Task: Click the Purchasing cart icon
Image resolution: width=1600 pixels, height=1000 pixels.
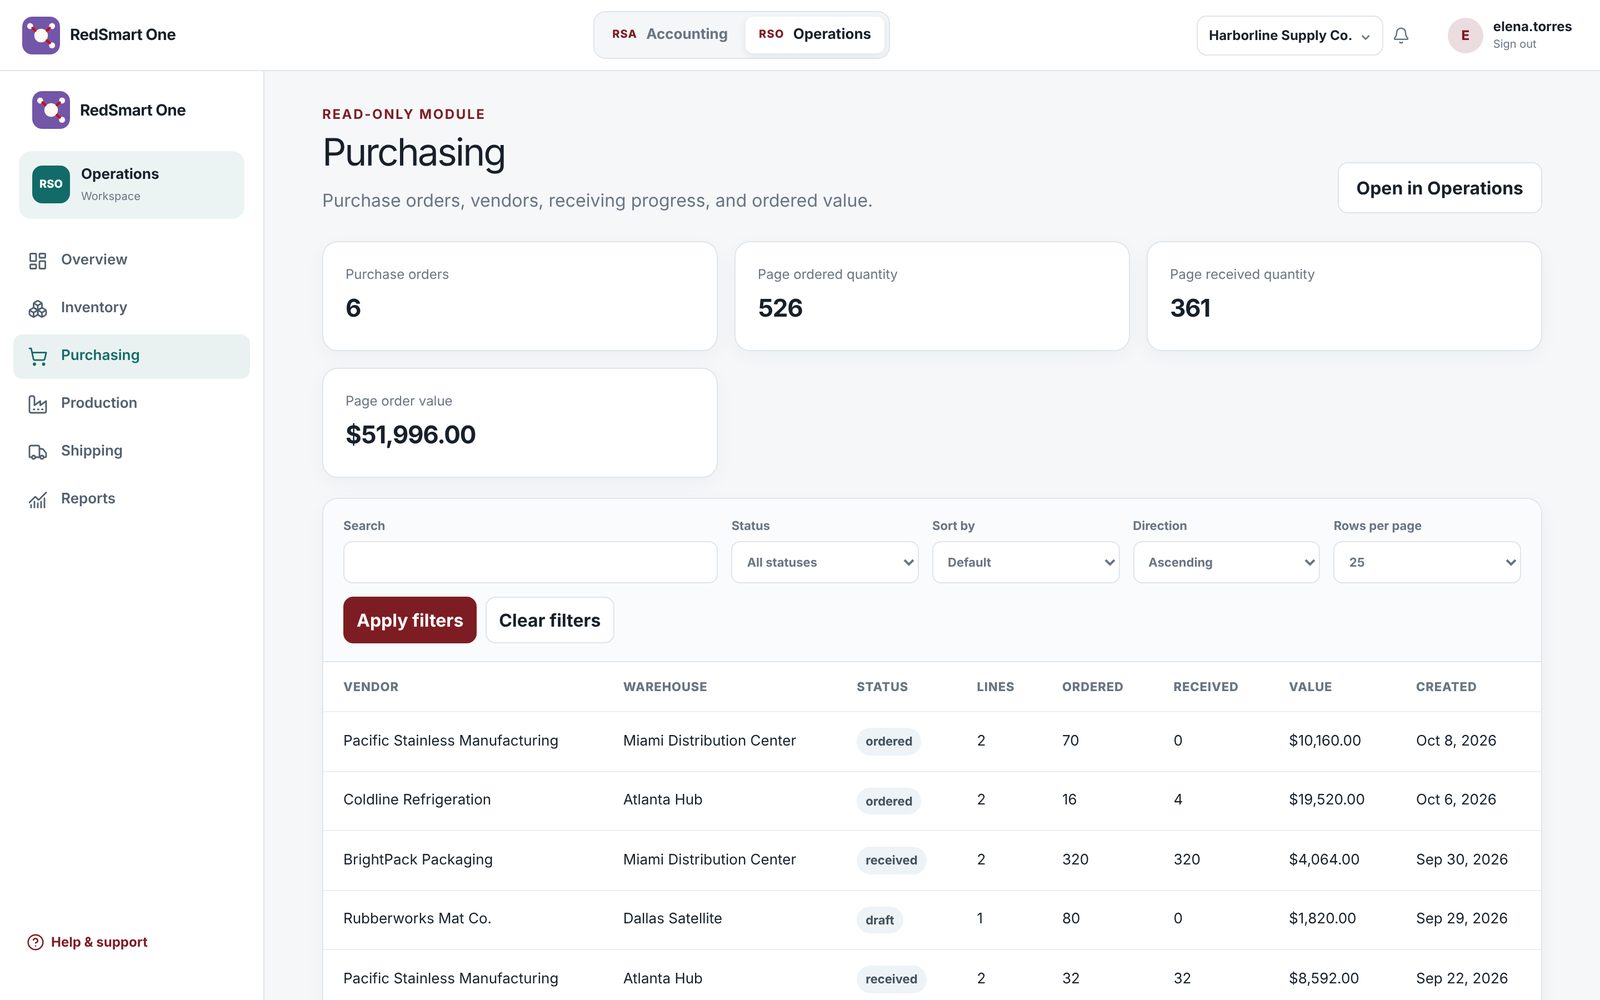Action: [38, 356]
